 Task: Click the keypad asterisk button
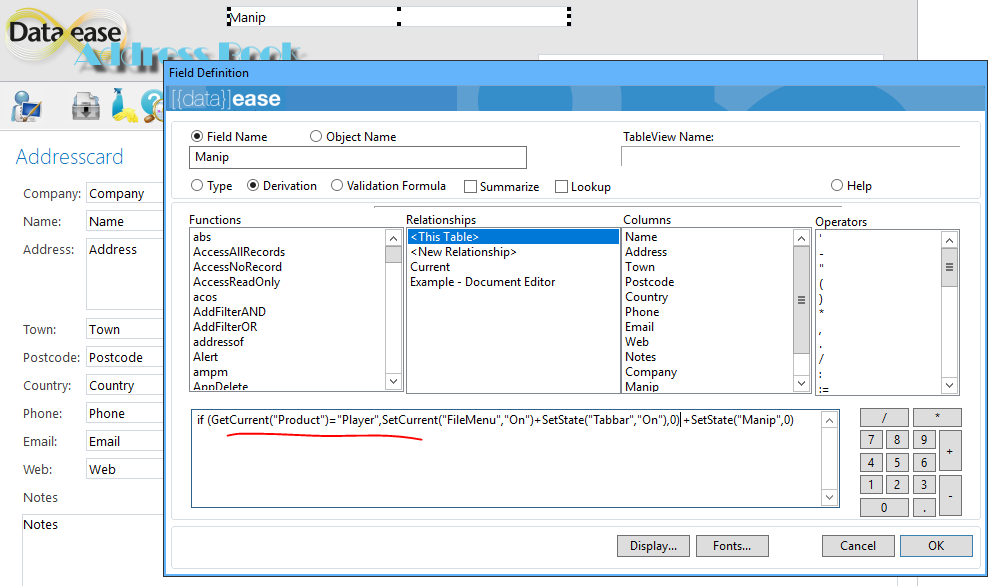click(x=937, y=417)
